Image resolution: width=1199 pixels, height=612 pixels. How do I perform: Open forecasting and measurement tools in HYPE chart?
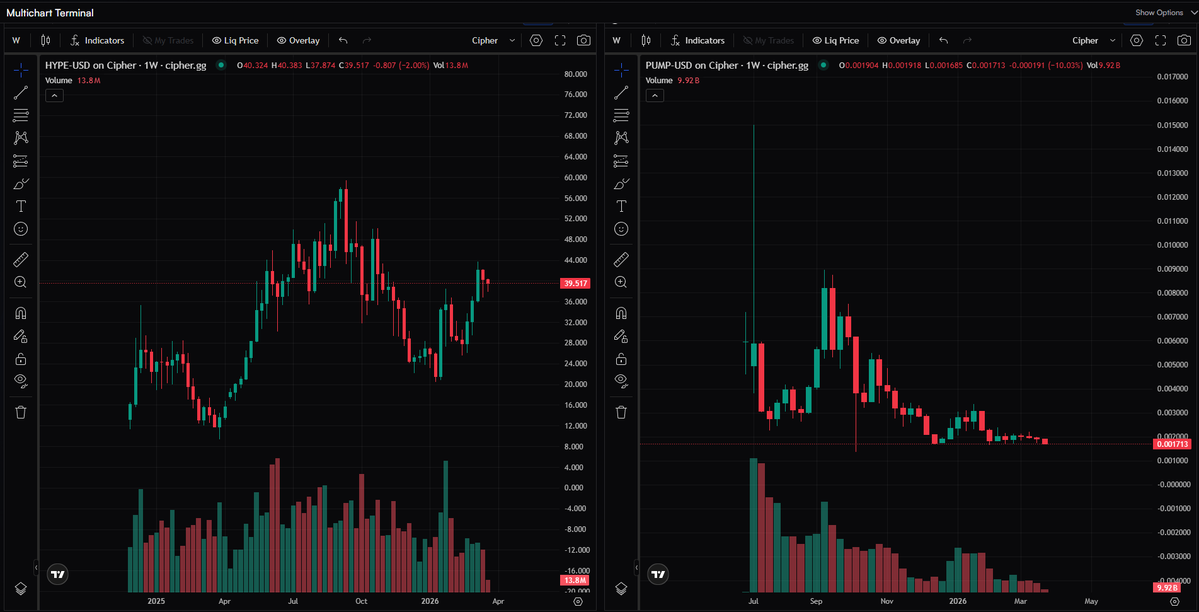pyautogui.click(x=21, y=161)
